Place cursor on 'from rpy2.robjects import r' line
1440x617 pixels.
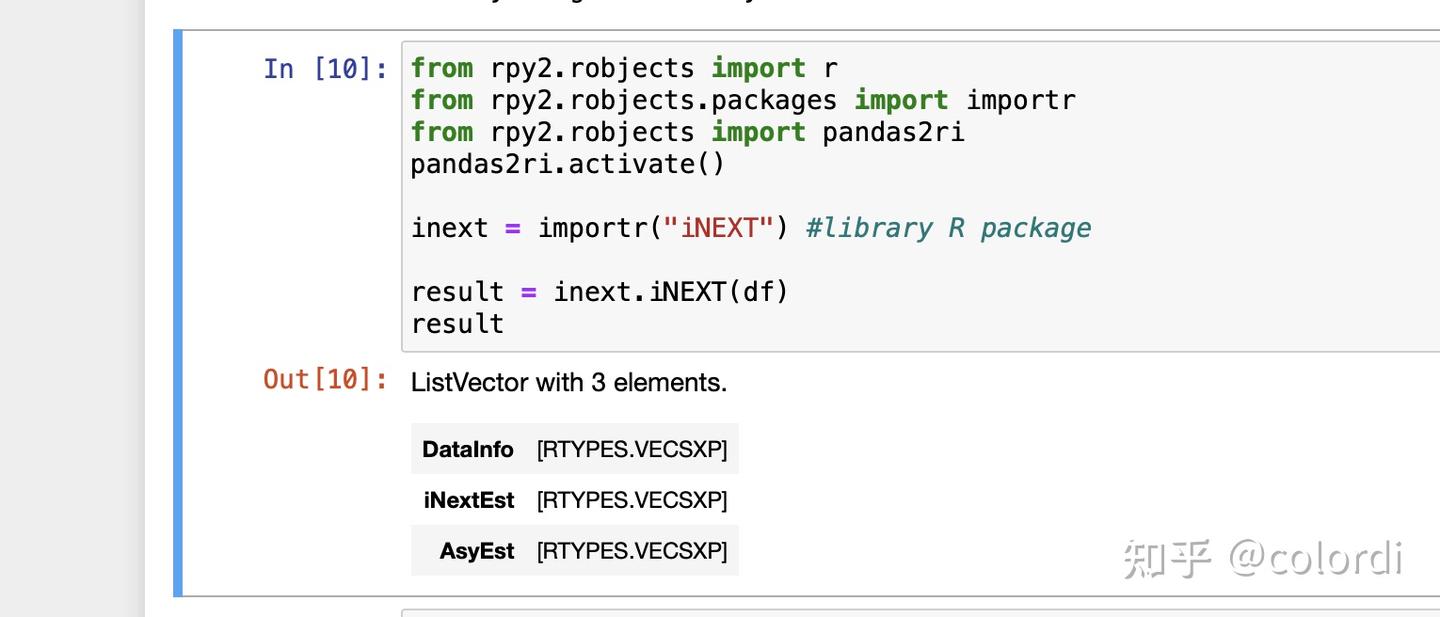(x=624, y=68)
